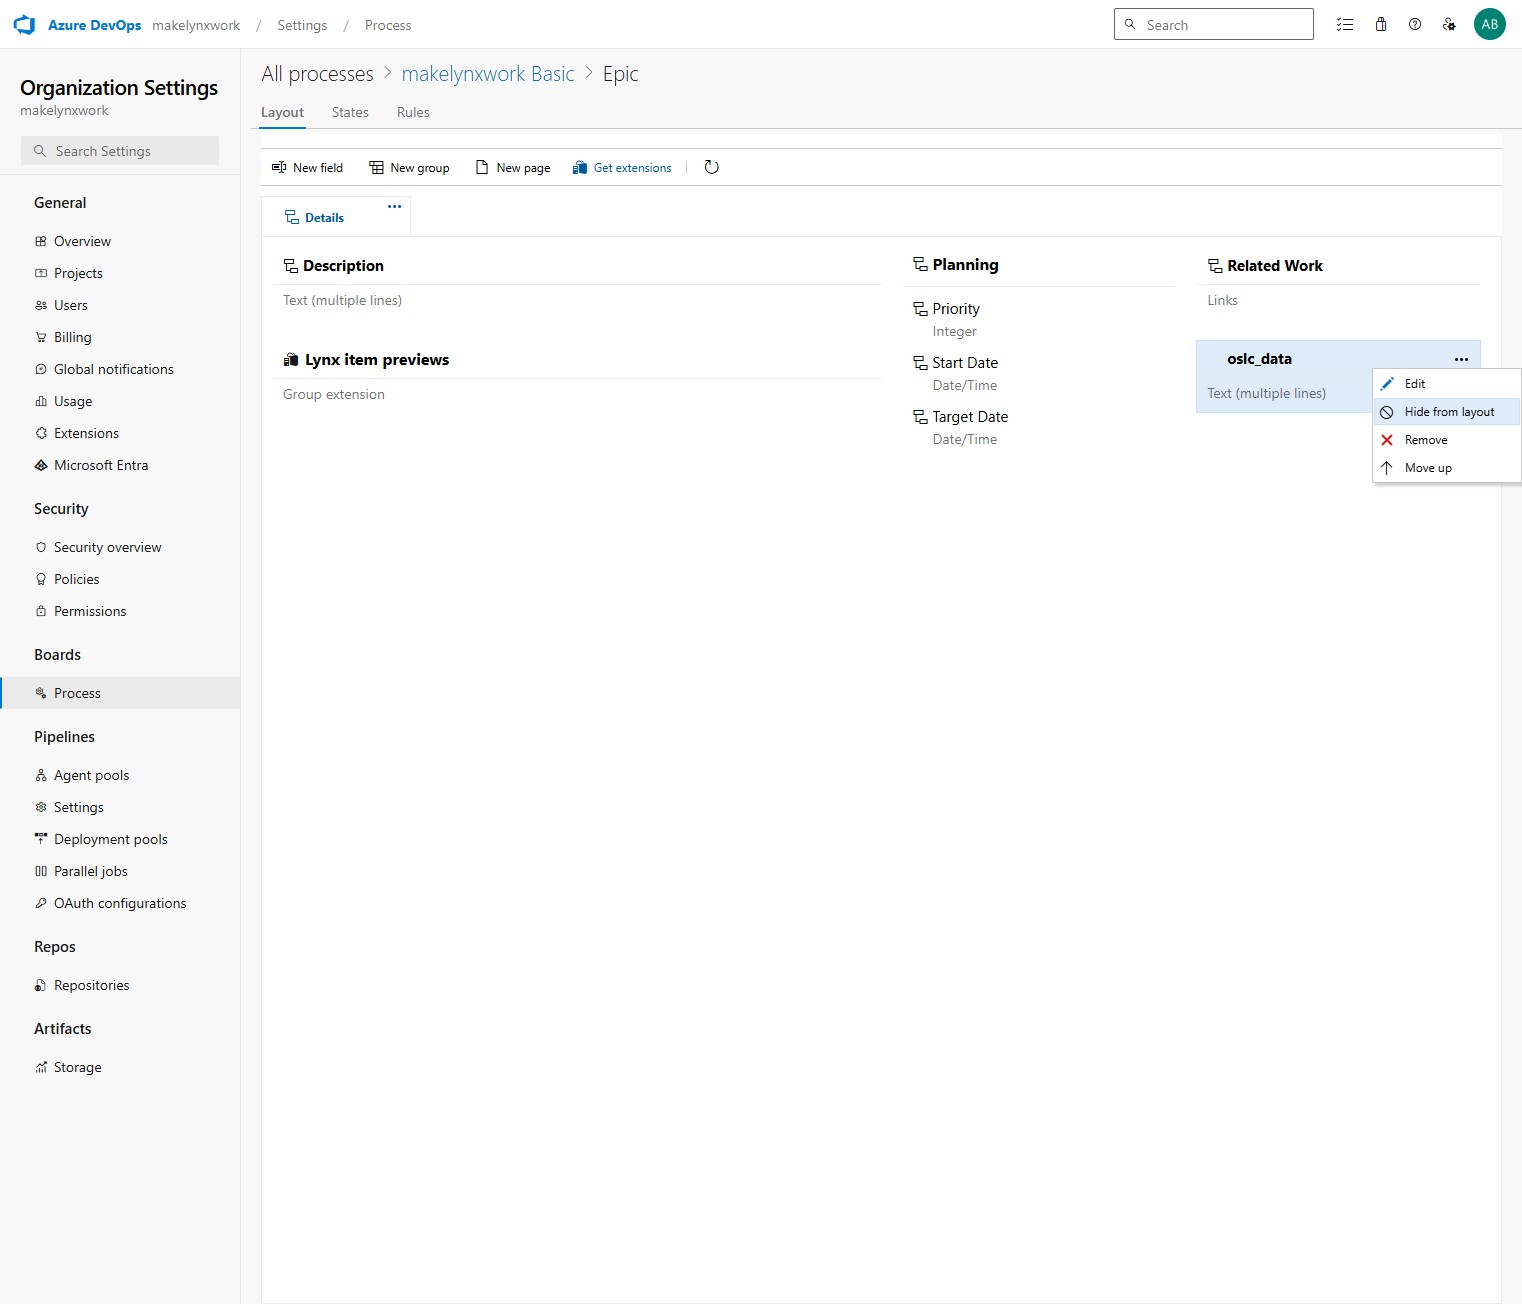1522x1304 pixels.
Task: Open Billing in the sidebar
Action: (x=120, y=337)
